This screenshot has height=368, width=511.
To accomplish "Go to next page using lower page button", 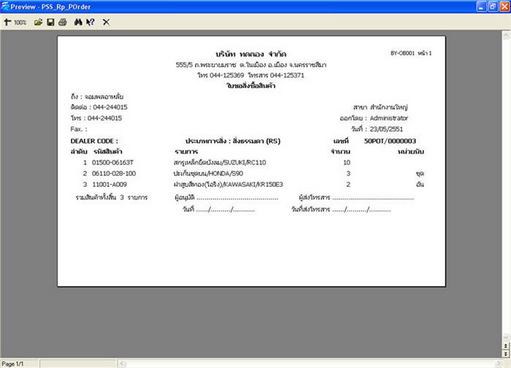I will tap(506, 353).
